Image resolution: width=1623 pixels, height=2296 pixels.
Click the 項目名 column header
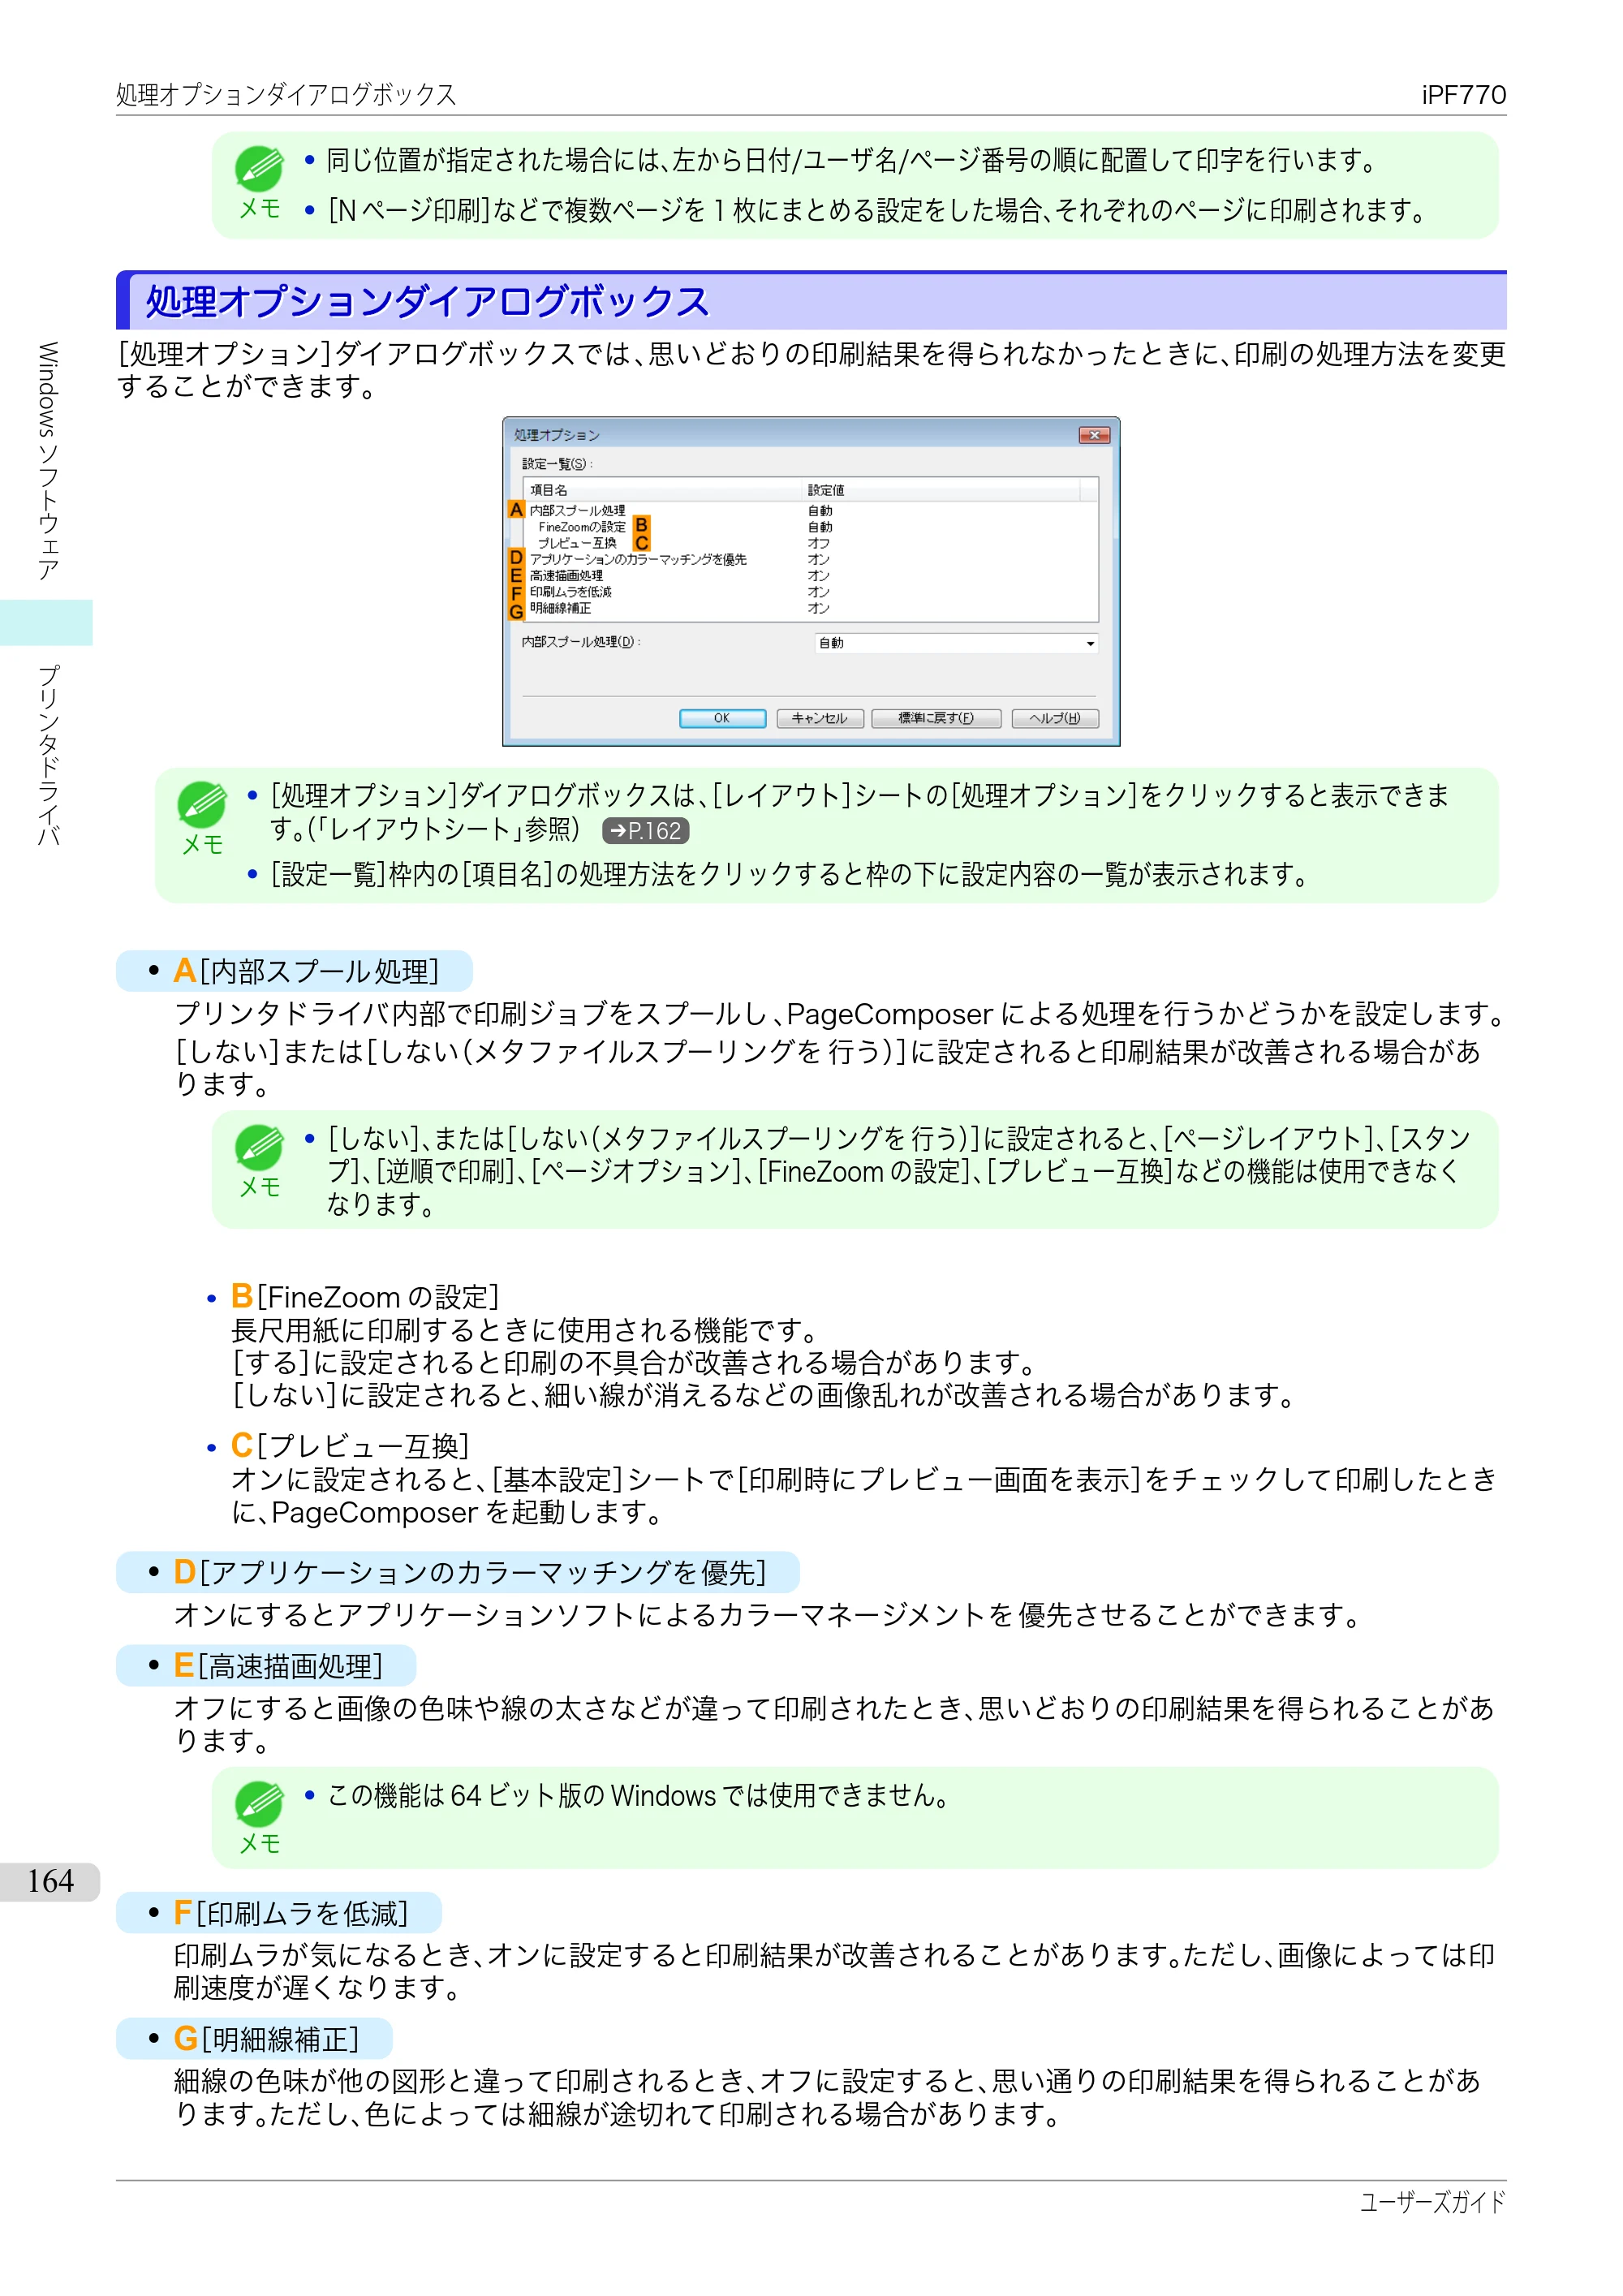coord(662,490)
